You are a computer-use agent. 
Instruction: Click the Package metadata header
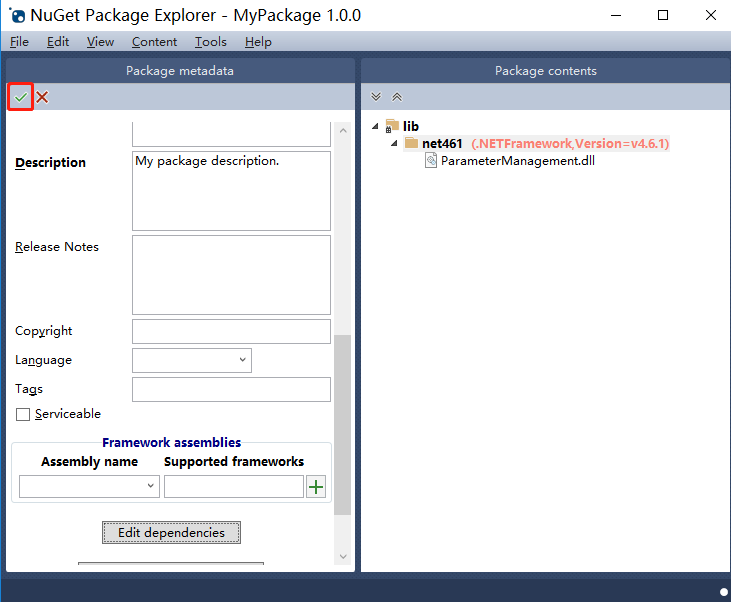point(180,71)
